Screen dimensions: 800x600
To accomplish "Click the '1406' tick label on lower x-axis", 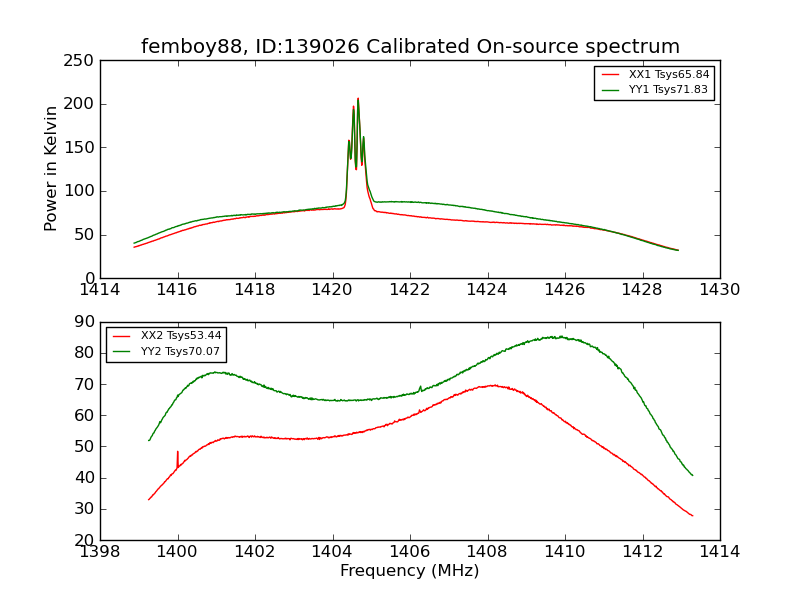I will tap(410, 552).
